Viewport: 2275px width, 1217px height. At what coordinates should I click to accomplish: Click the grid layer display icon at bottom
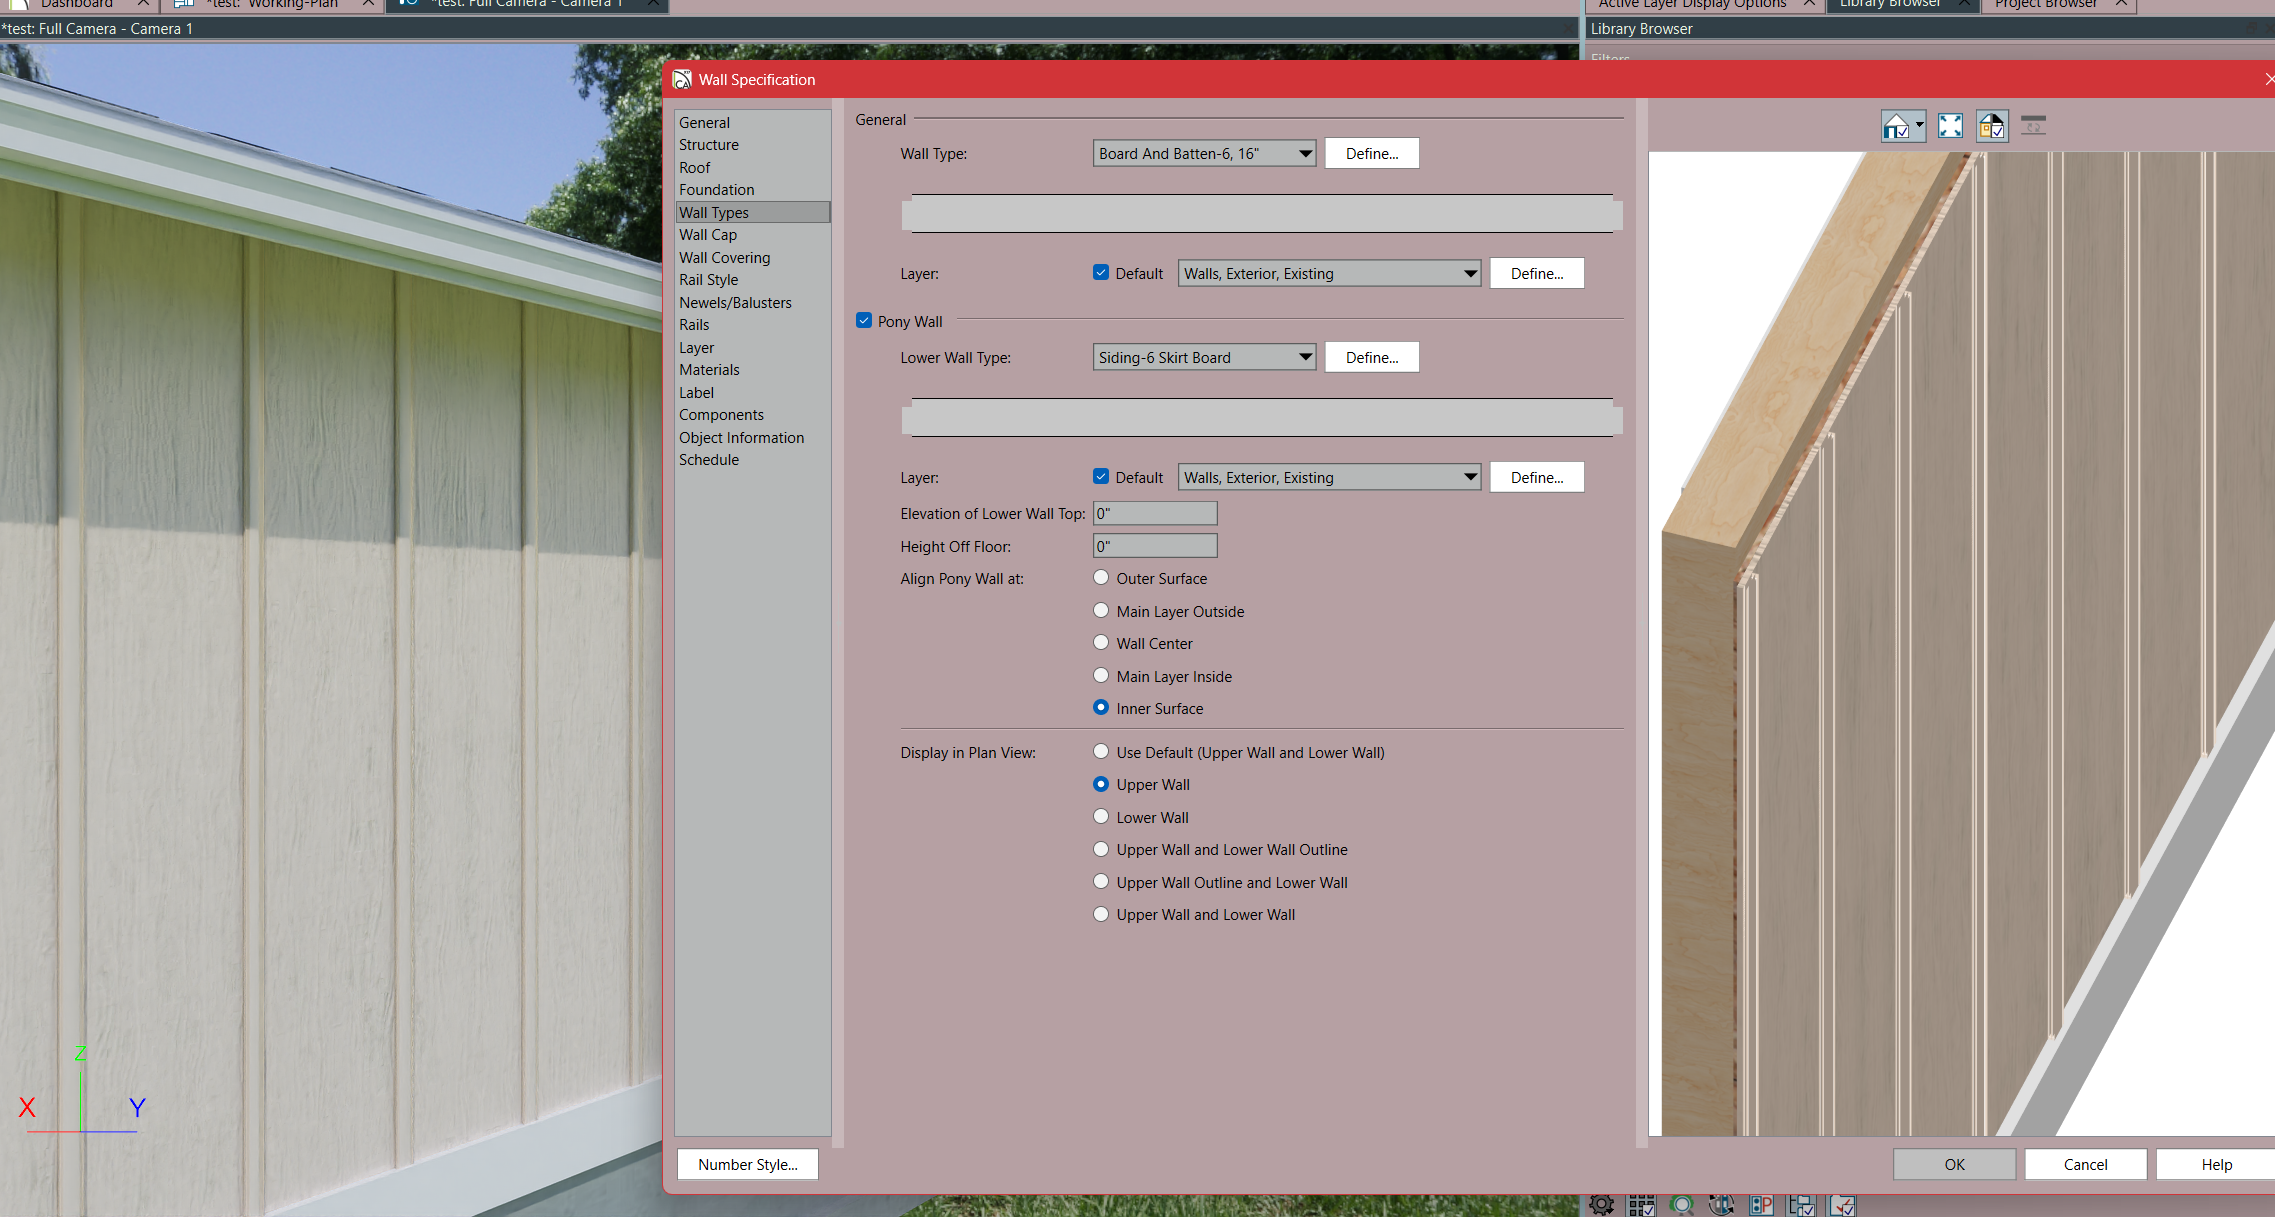(1641, 1205)
